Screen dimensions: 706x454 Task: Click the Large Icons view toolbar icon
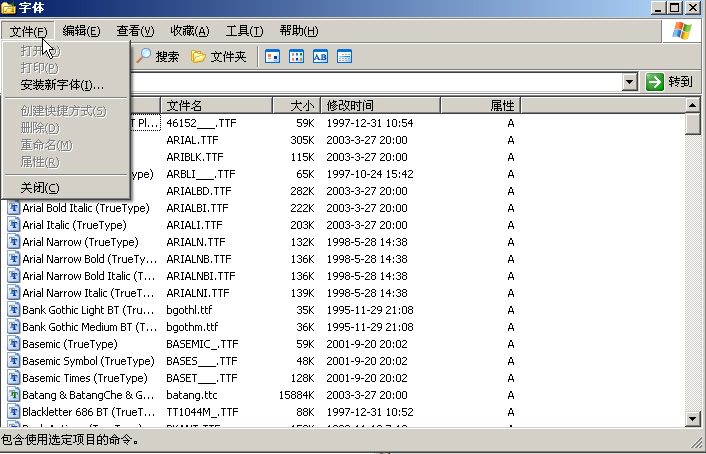272,57
